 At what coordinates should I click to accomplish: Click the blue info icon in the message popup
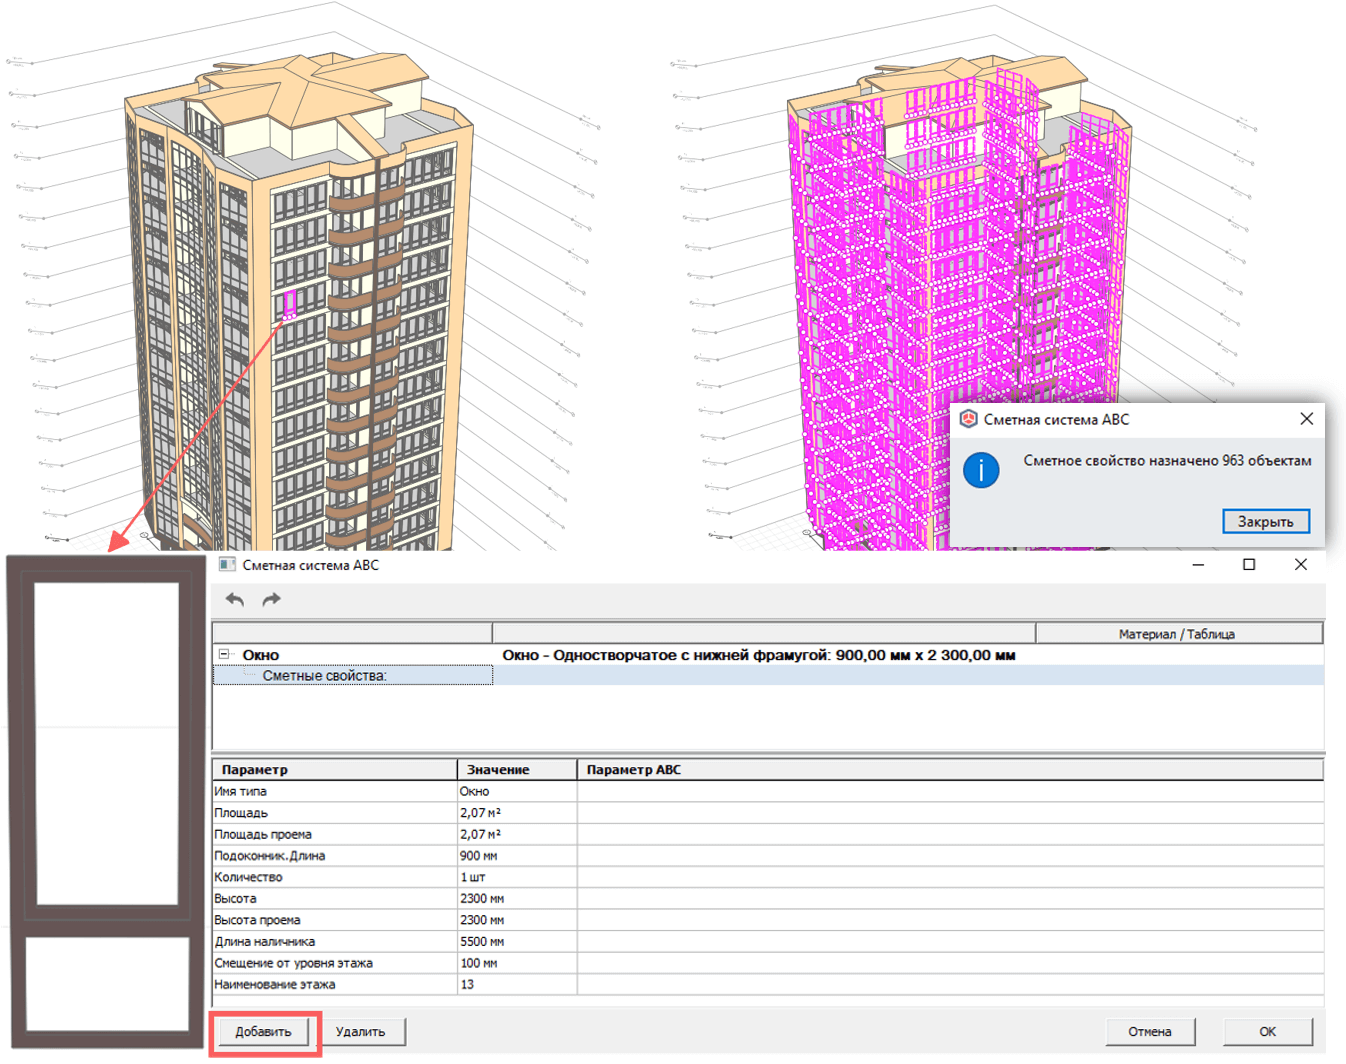(980, 470)
